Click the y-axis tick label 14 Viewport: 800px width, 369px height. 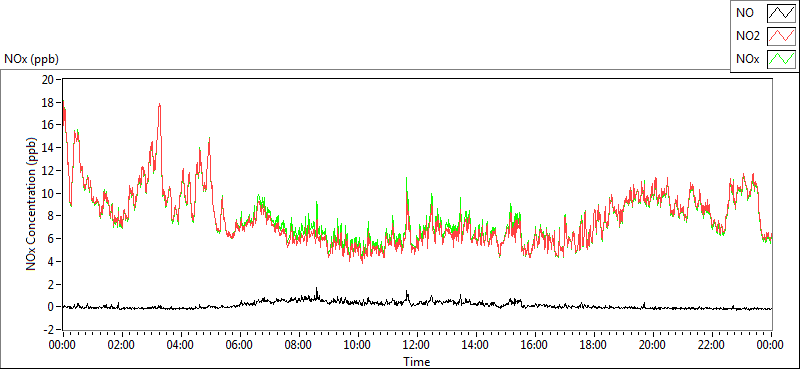pyautogui.click(x=48, y=148)
